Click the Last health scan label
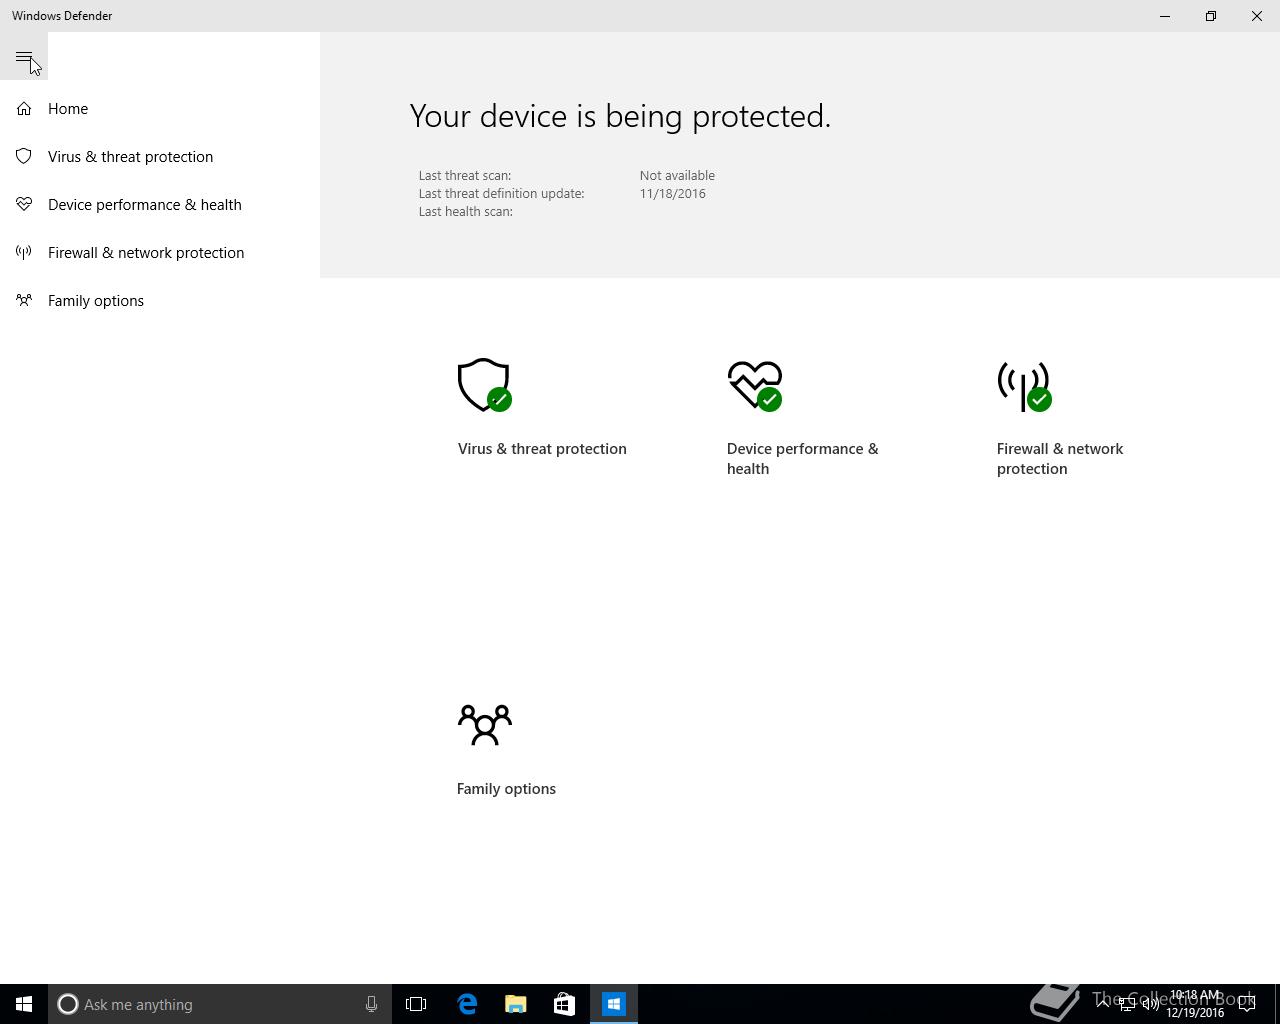This screenshot has width=1280, height=1024. pyautogui.click(x=466, y=212)
